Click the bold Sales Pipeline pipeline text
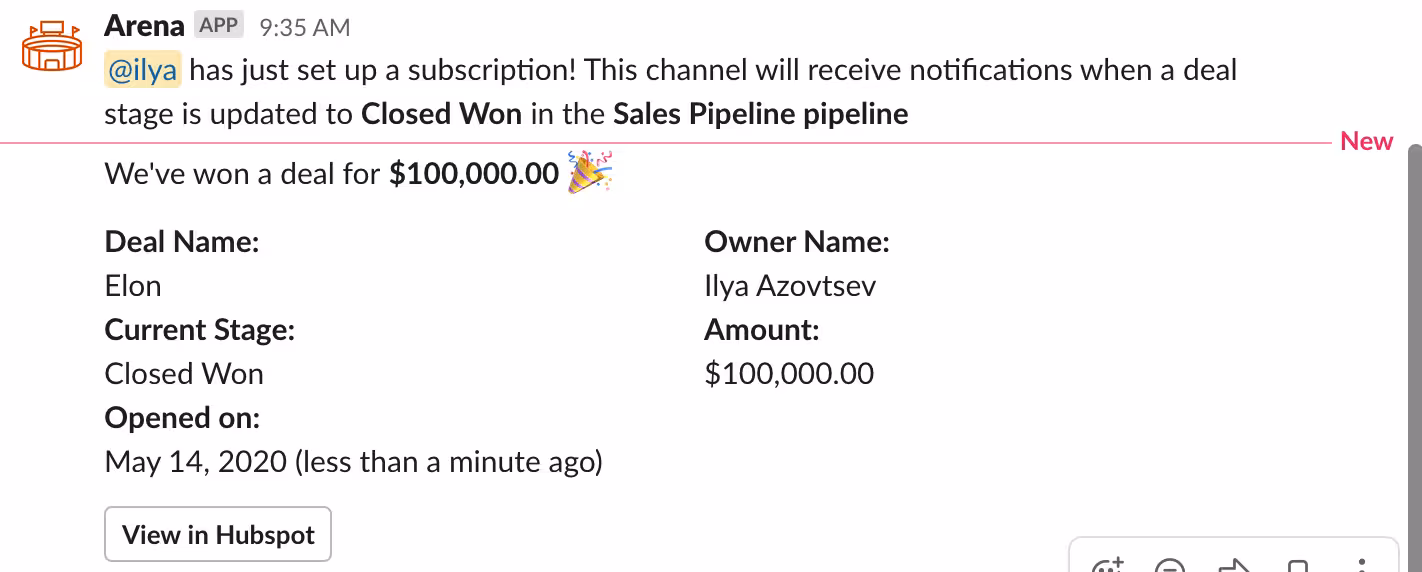Viewport: 1422px width, 572px height. (760, 114)
